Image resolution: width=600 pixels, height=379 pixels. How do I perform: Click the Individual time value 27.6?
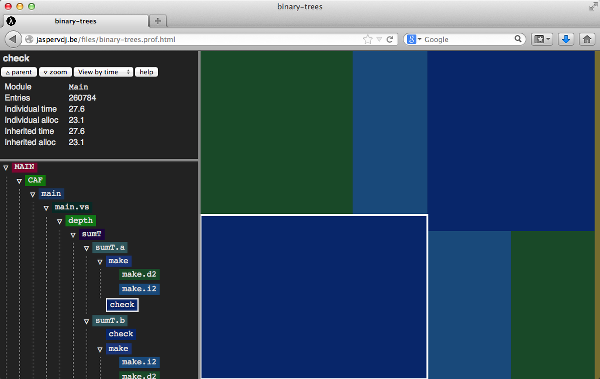click(x=77, y=109)
